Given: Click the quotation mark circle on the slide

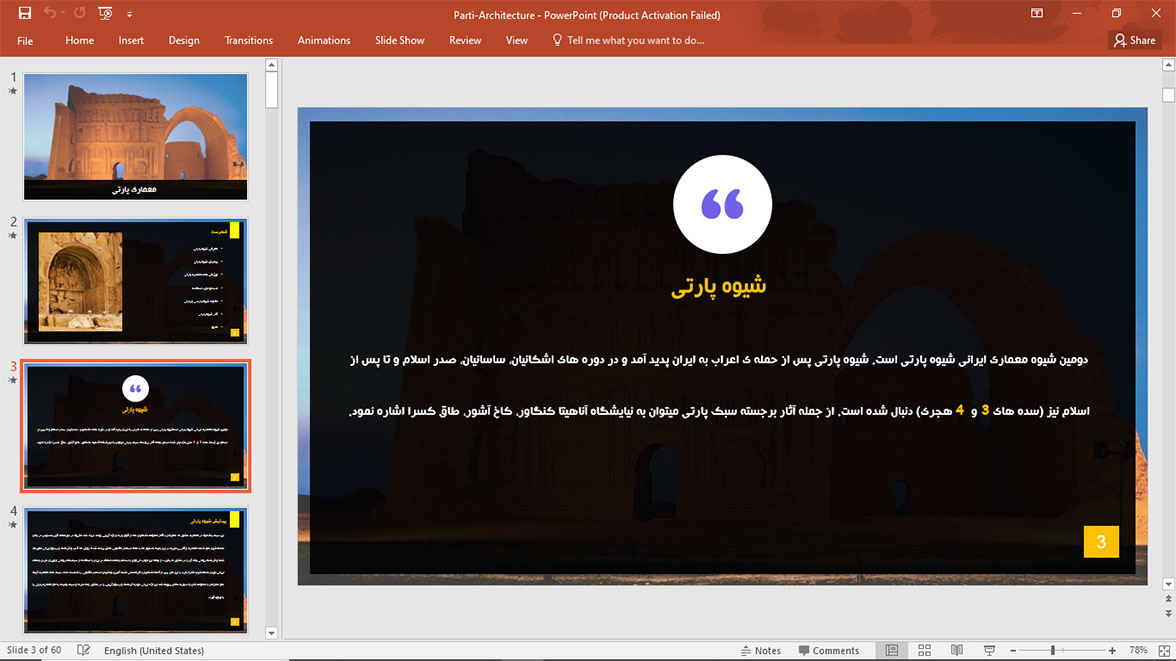Looking at the screenshot, I should (722, 204).
